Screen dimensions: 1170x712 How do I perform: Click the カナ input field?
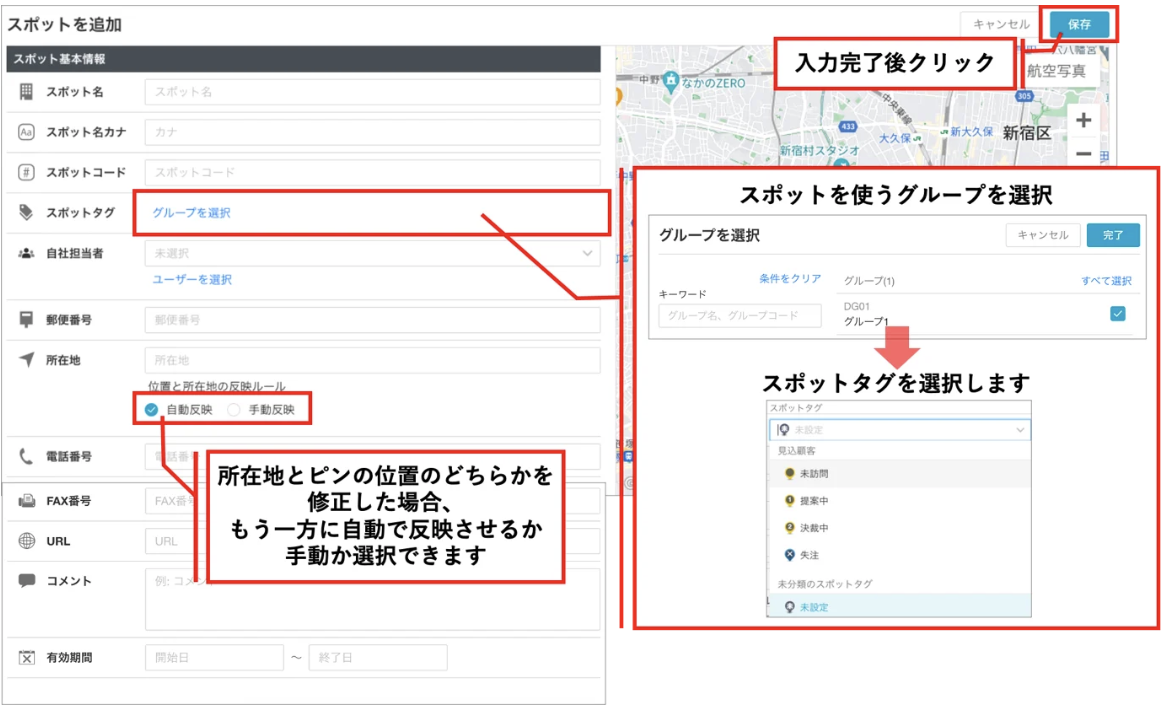coord(372,132)
